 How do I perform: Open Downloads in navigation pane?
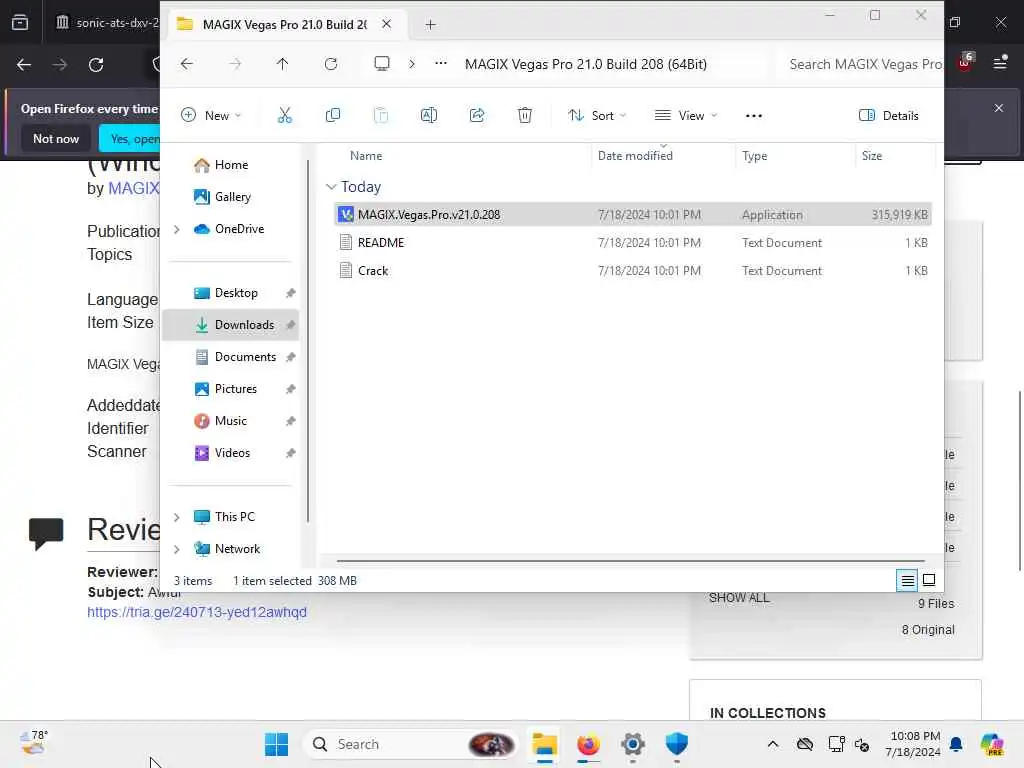point(230,325)
